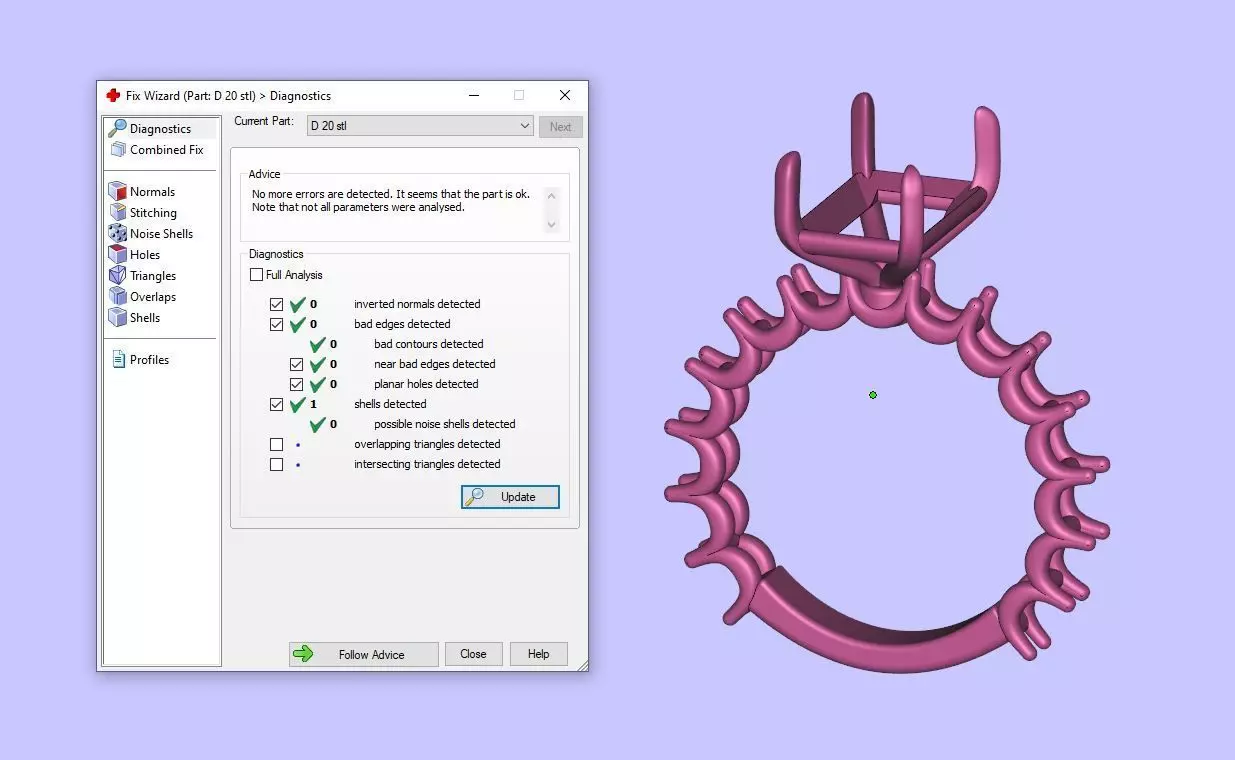Click the Close button
This screenshot has width=1235, height=760.
(473, 654)
